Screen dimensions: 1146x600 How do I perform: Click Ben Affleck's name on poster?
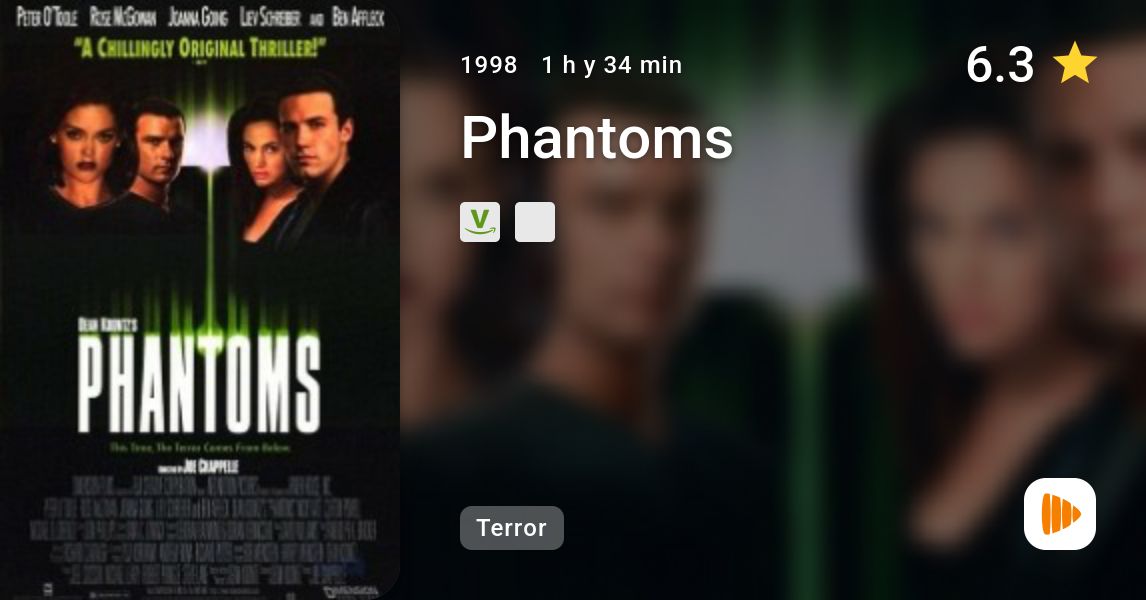point(358,17)
